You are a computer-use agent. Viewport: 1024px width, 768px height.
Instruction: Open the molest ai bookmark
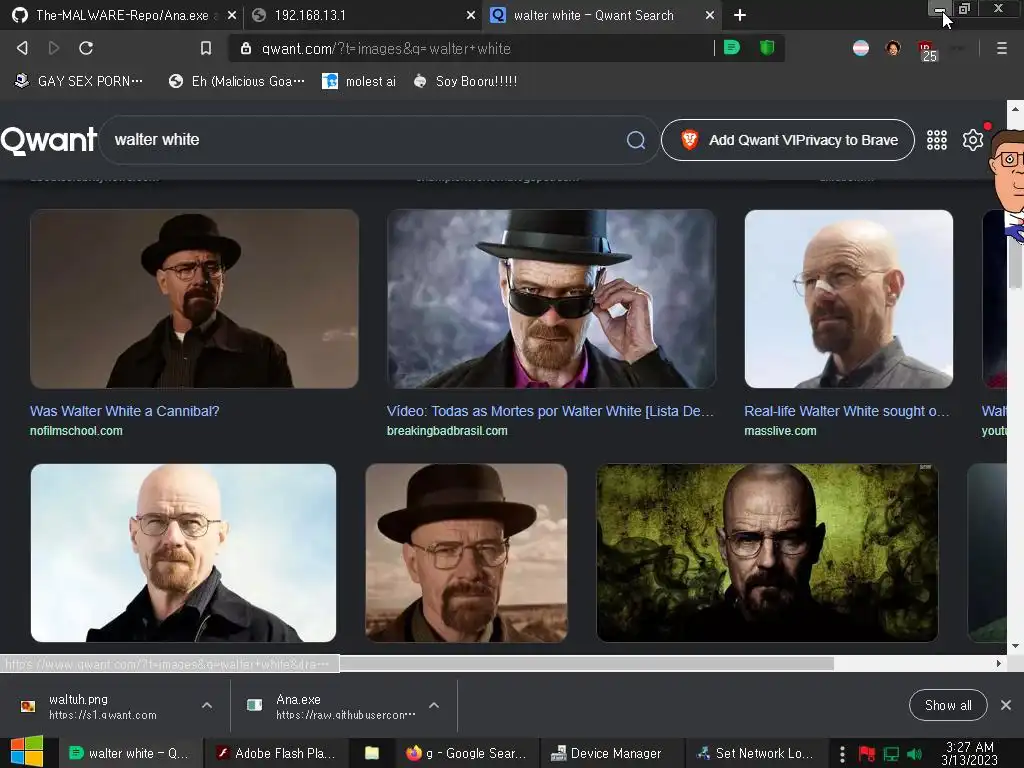pyautogui.click(x=359, y=81)
